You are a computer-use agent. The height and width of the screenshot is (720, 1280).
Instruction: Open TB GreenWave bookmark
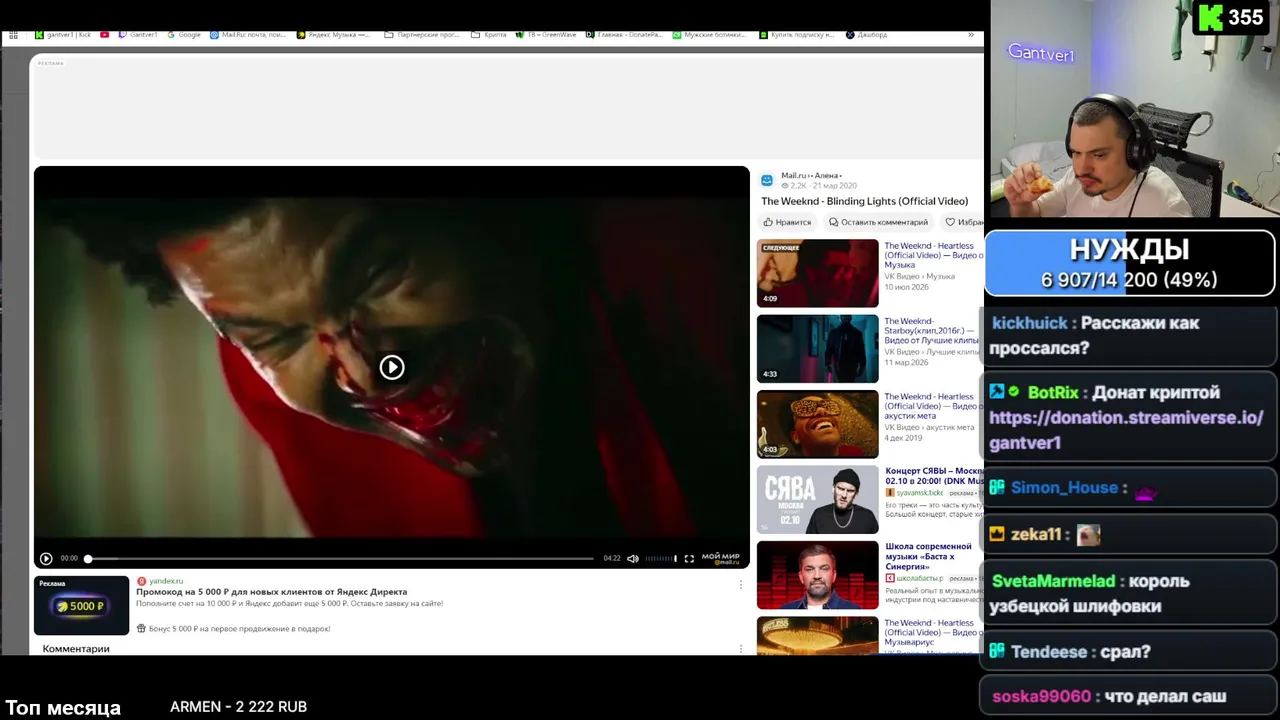(546, 35)
